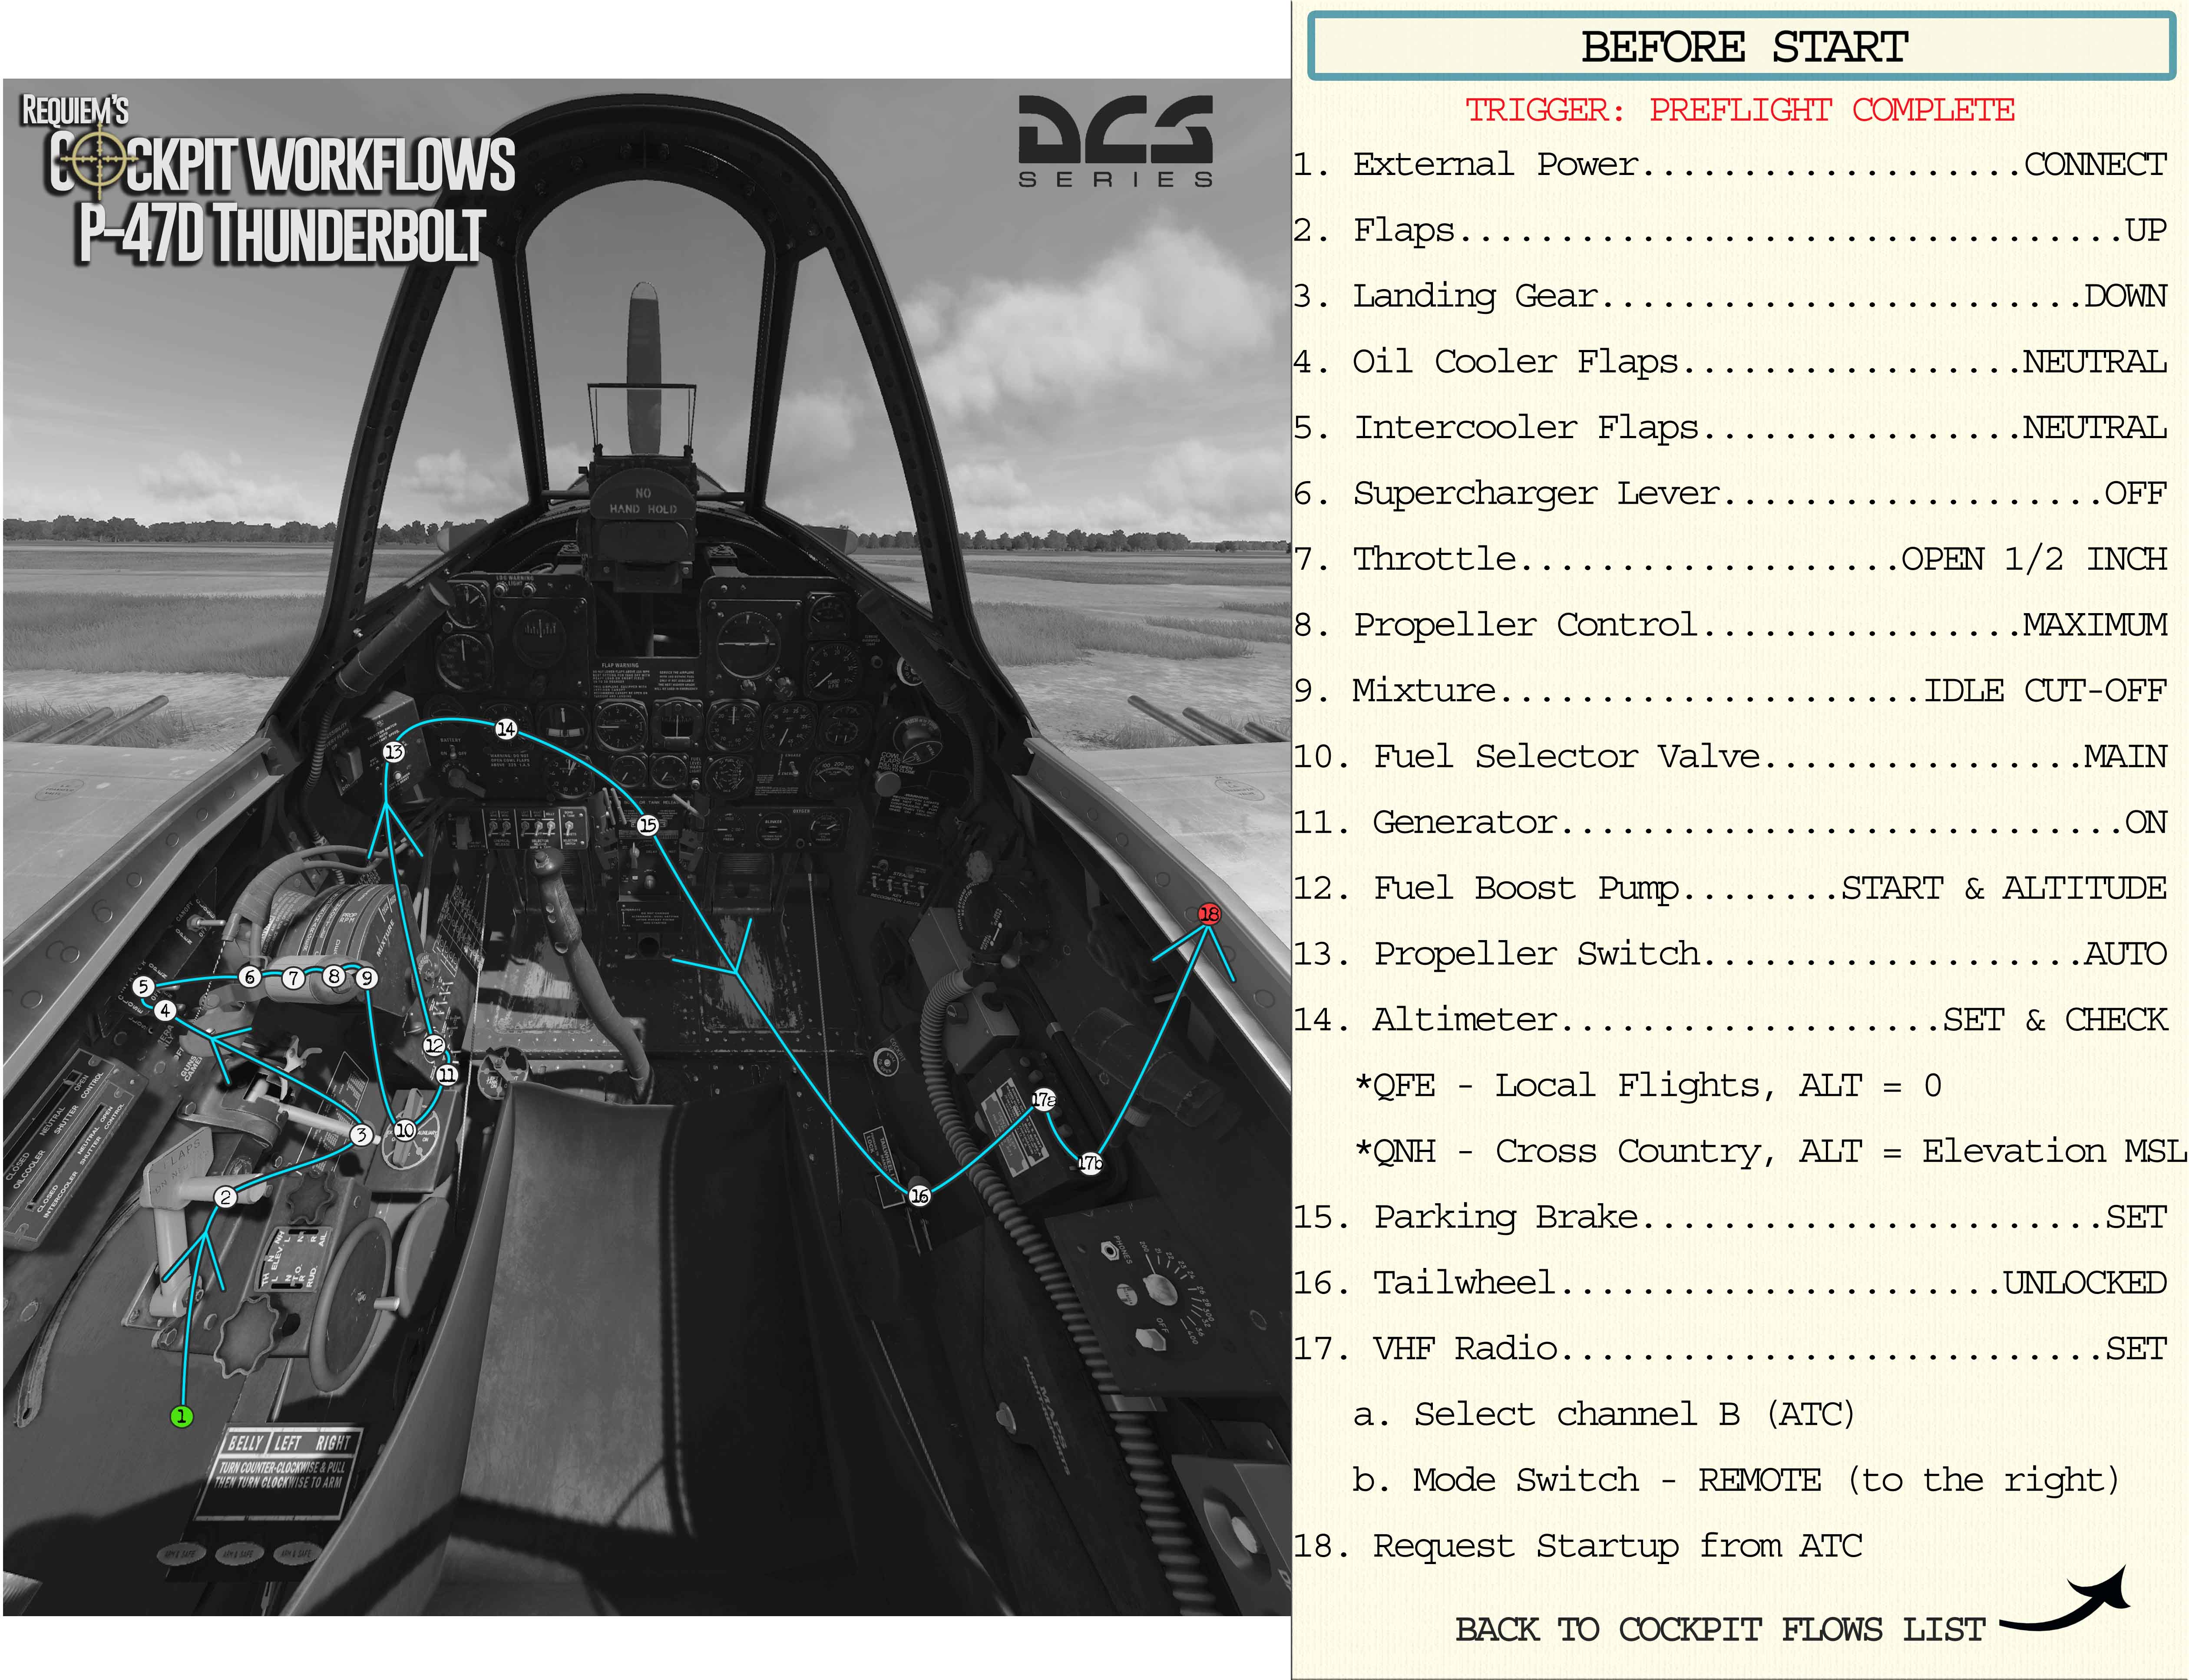This screenshot has height=1680, width=2189.
Task: Click checklist line Mixture IDLE CUT-OFF
Action: pyautogui.click(x=1729, y=690)
